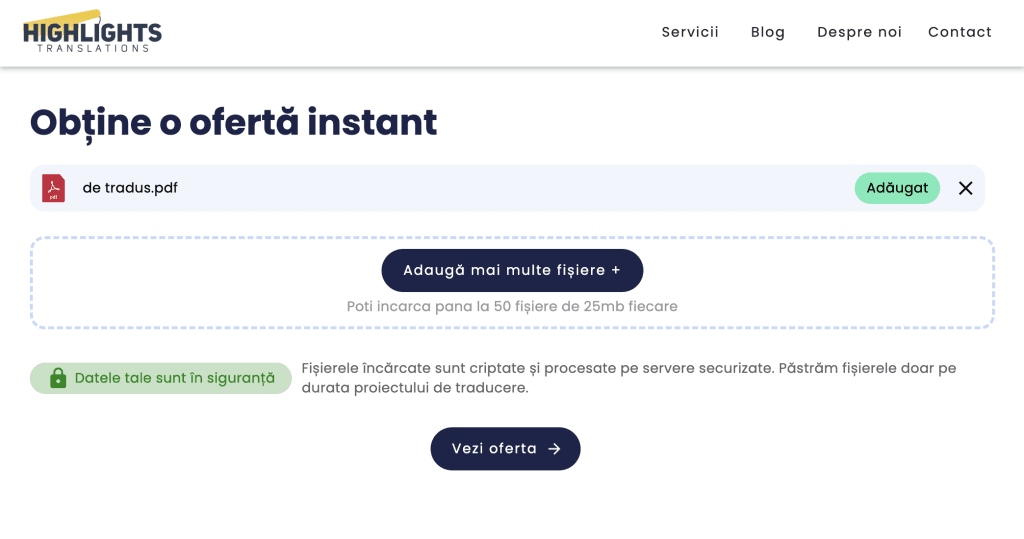Viewport: 1024px width, 539px height.
Task: Click the Adăugat status badge
Action: coord(897,188)
